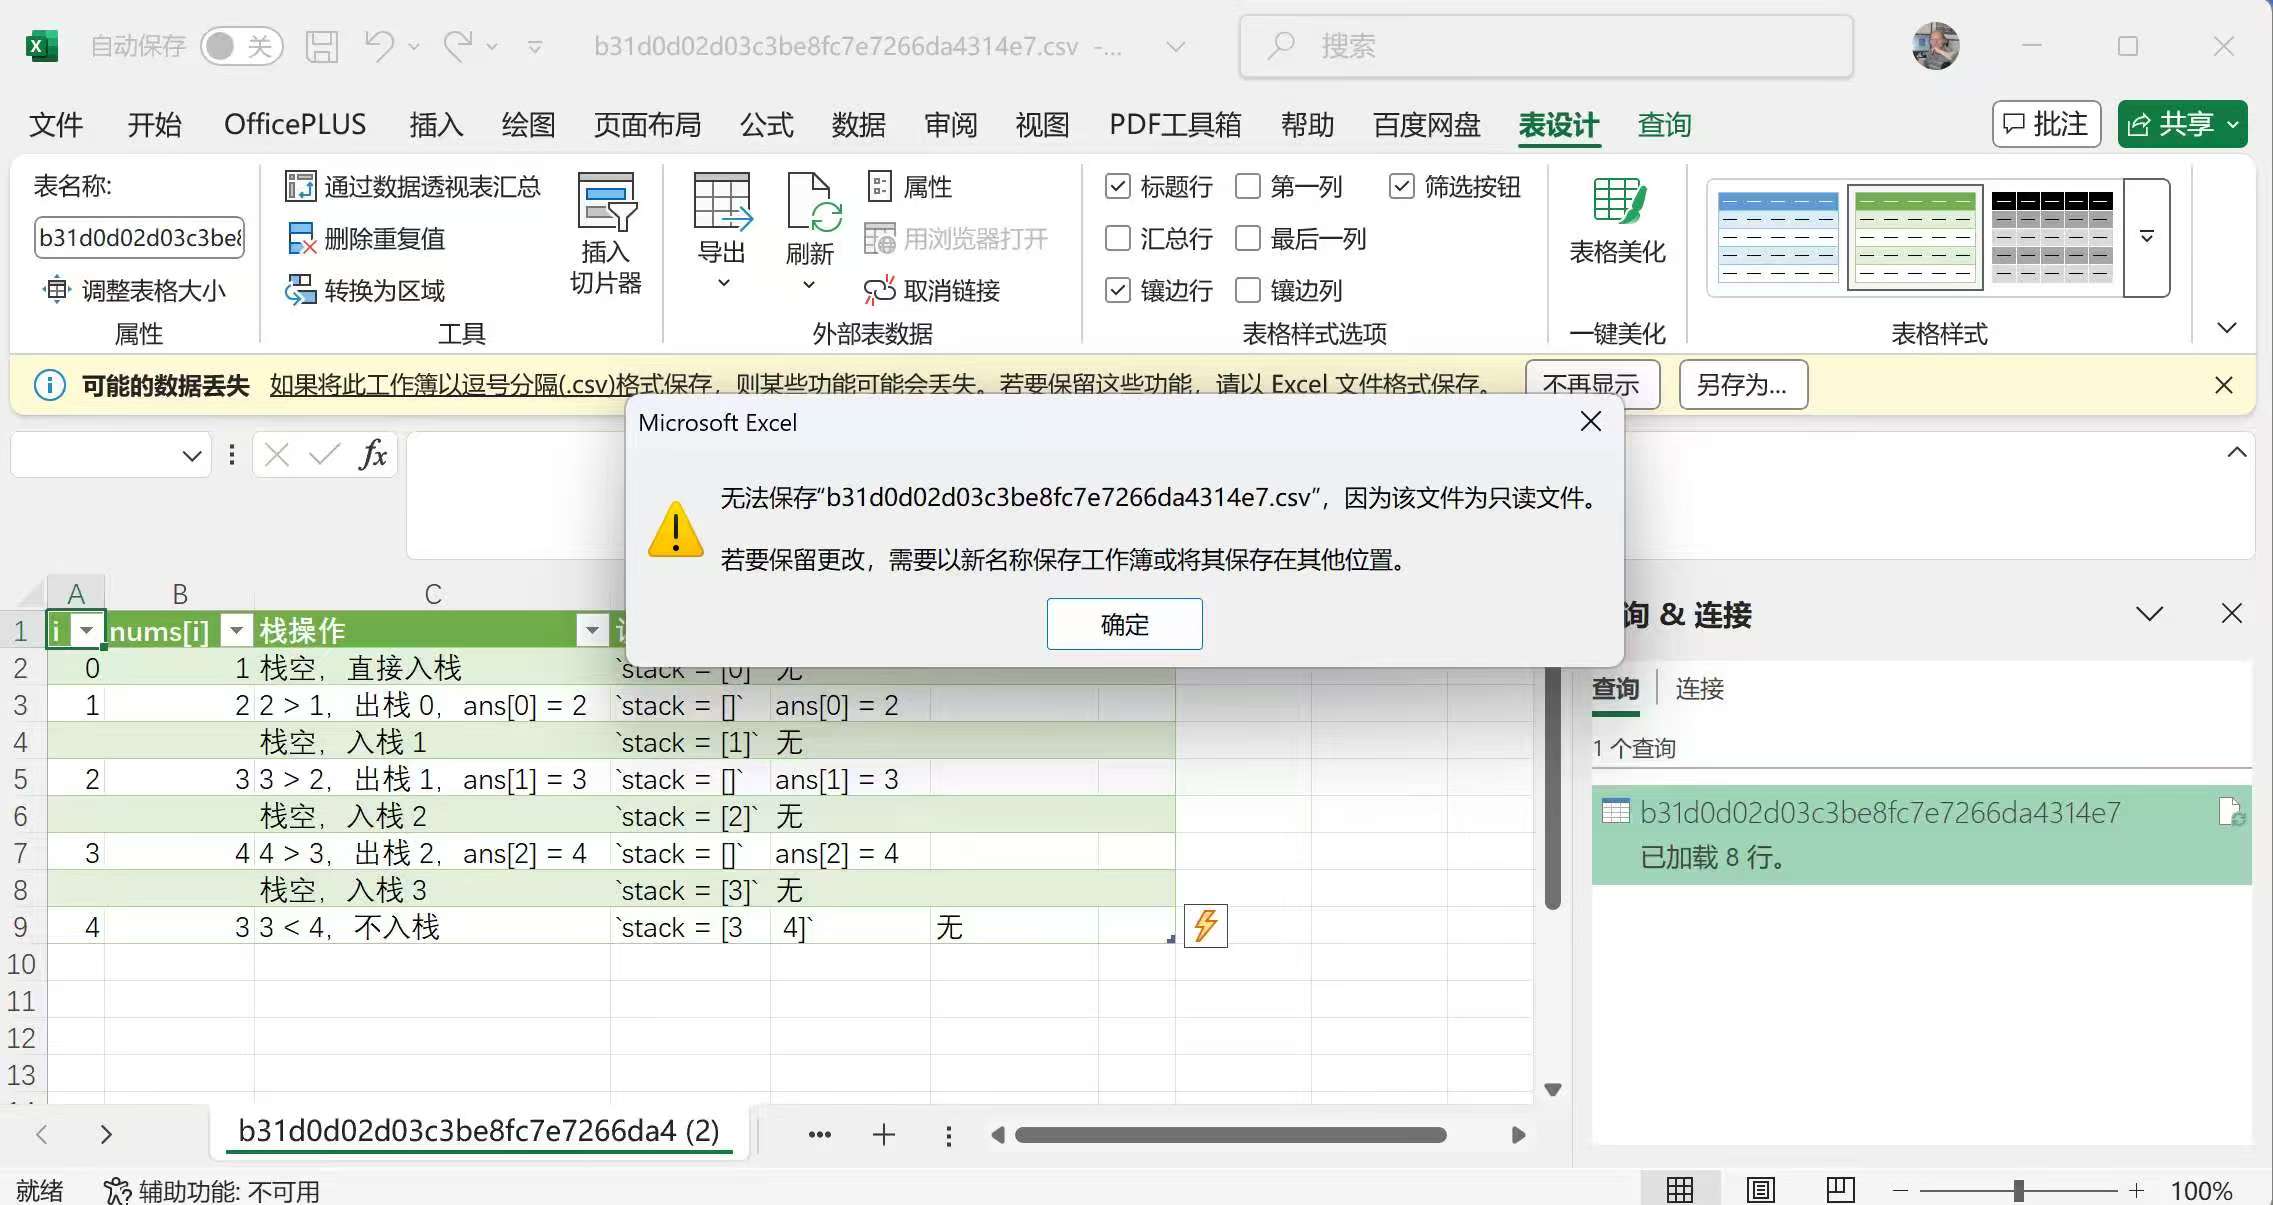Click the Unlink table icon
Screen dimensions: 2273x1205
click(x=879, y=291)
